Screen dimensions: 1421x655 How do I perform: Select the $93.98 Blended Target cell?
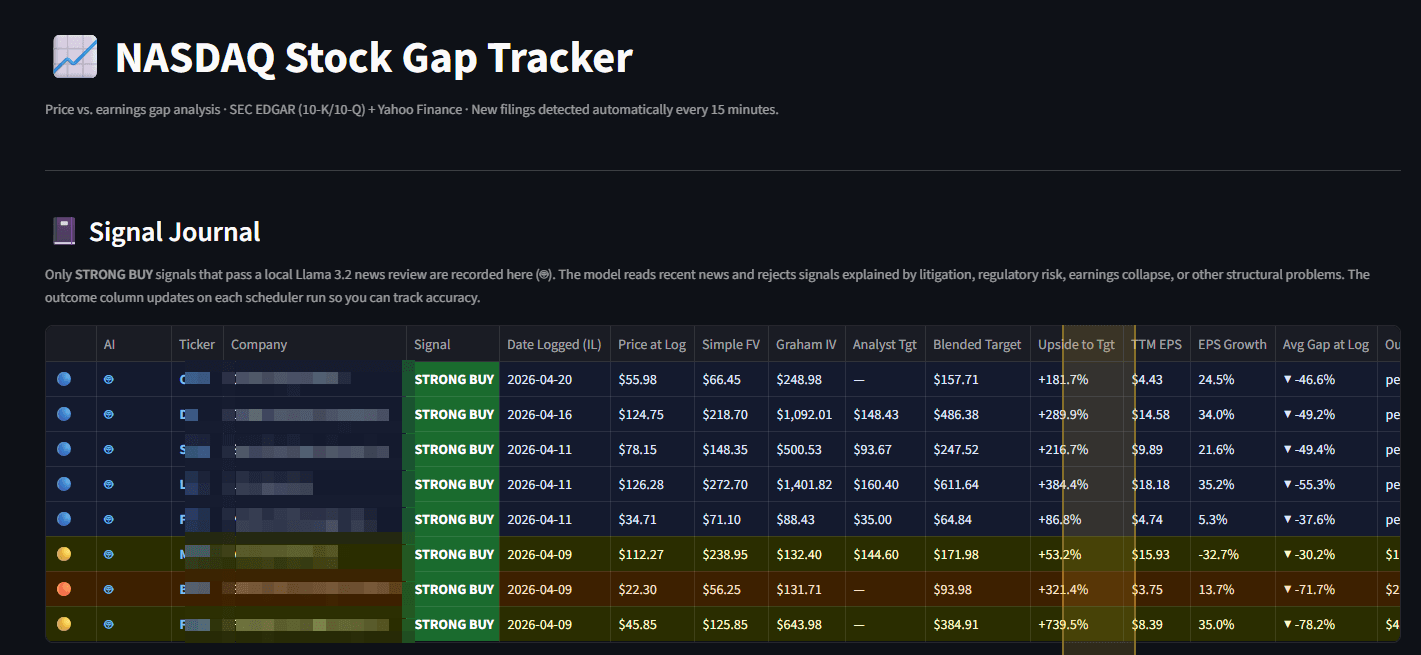click(x=977, y=589)
